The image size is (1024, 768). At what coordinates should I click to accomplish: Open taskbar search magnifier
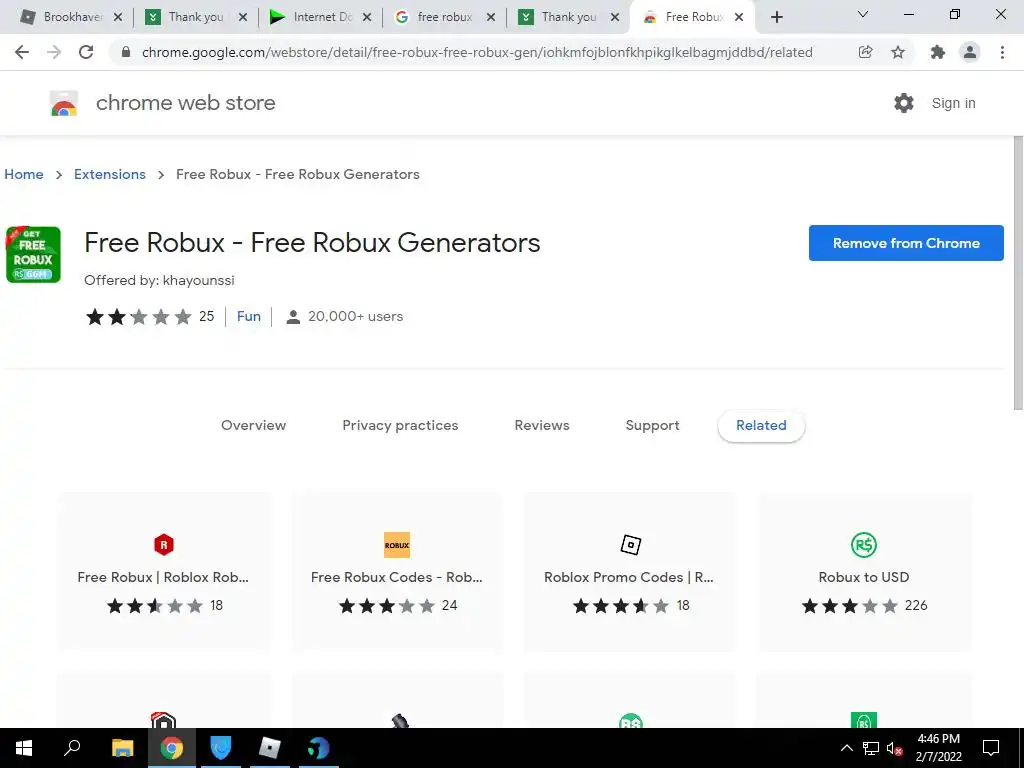click(x=72, y=748)
